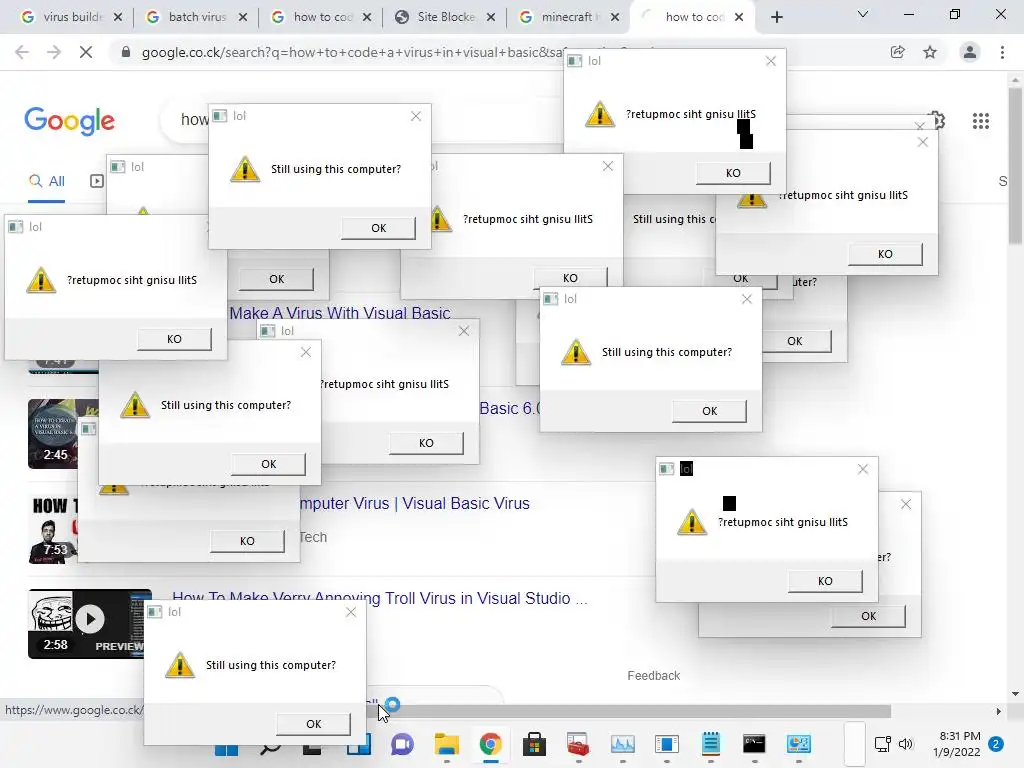Open the Chrome profile avatar icon
Image resolution: width=1024 pixels, height=768 pixels.
tap(970, 52)
